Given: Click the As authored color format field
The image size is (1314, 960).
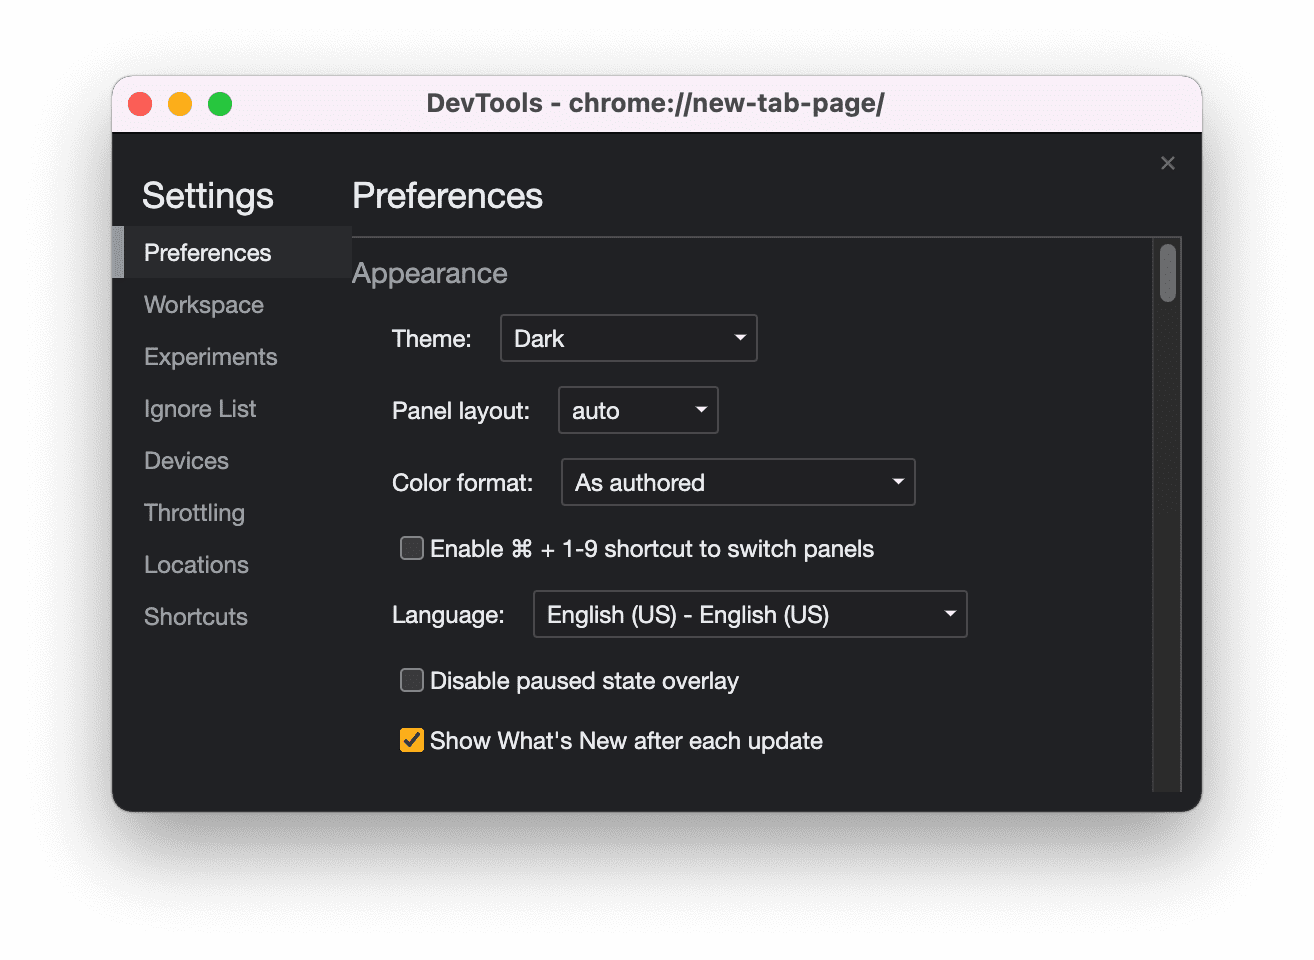Looking at the screenshot, I should click(737, 482).
